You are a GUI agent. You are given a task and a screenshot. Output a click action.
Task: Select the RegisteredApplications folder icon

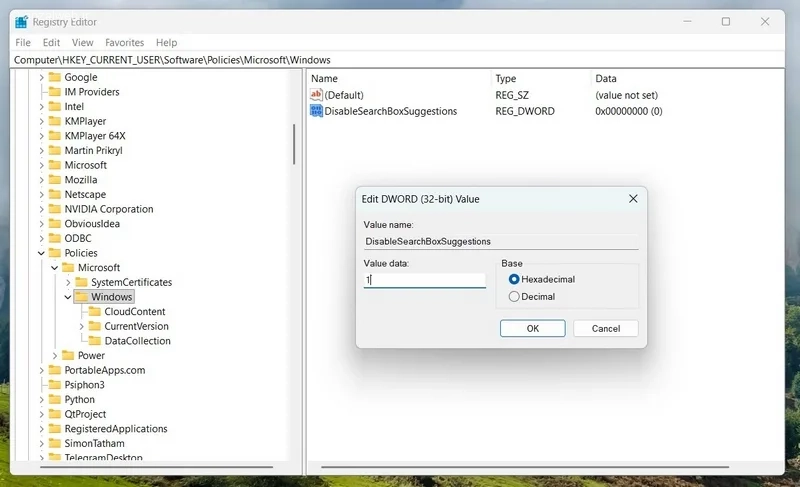point(55,429)
